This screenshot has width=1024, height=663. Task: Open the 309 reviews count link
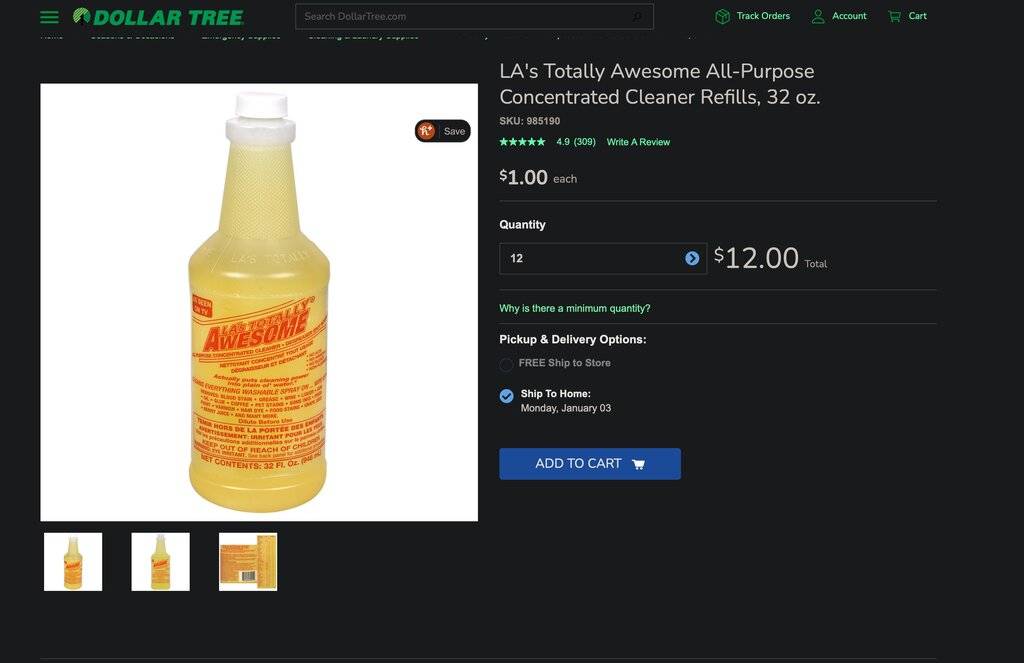click(584, 142)
